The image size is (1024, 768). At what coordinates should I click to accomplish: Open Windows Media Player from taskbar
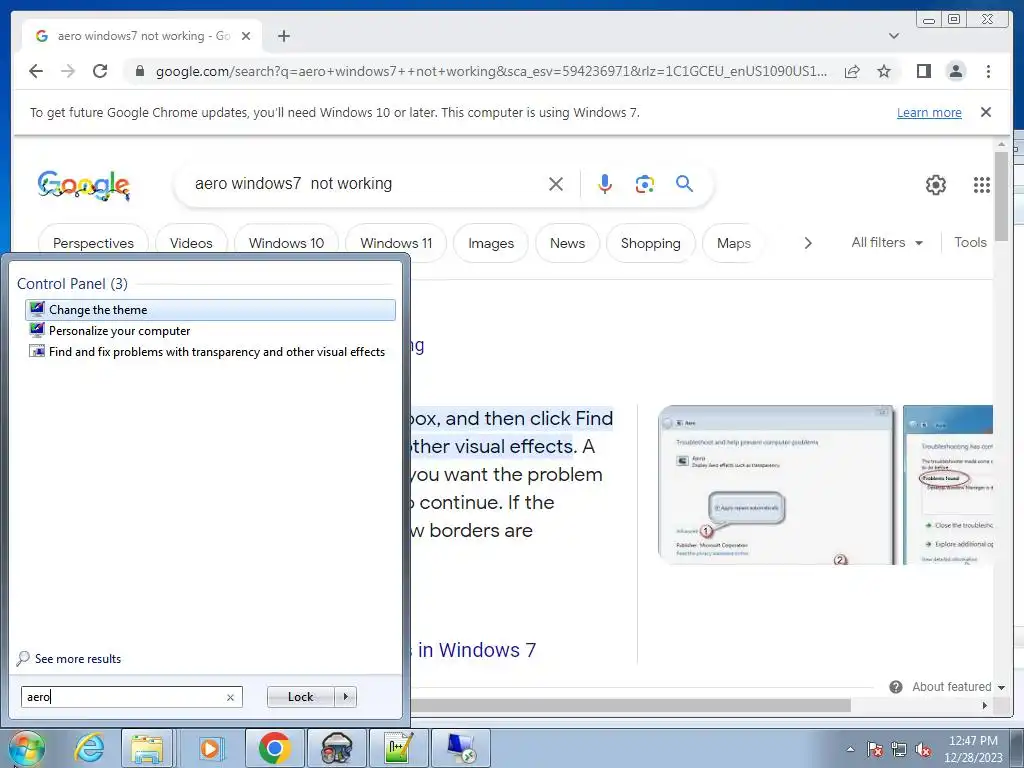210,748
